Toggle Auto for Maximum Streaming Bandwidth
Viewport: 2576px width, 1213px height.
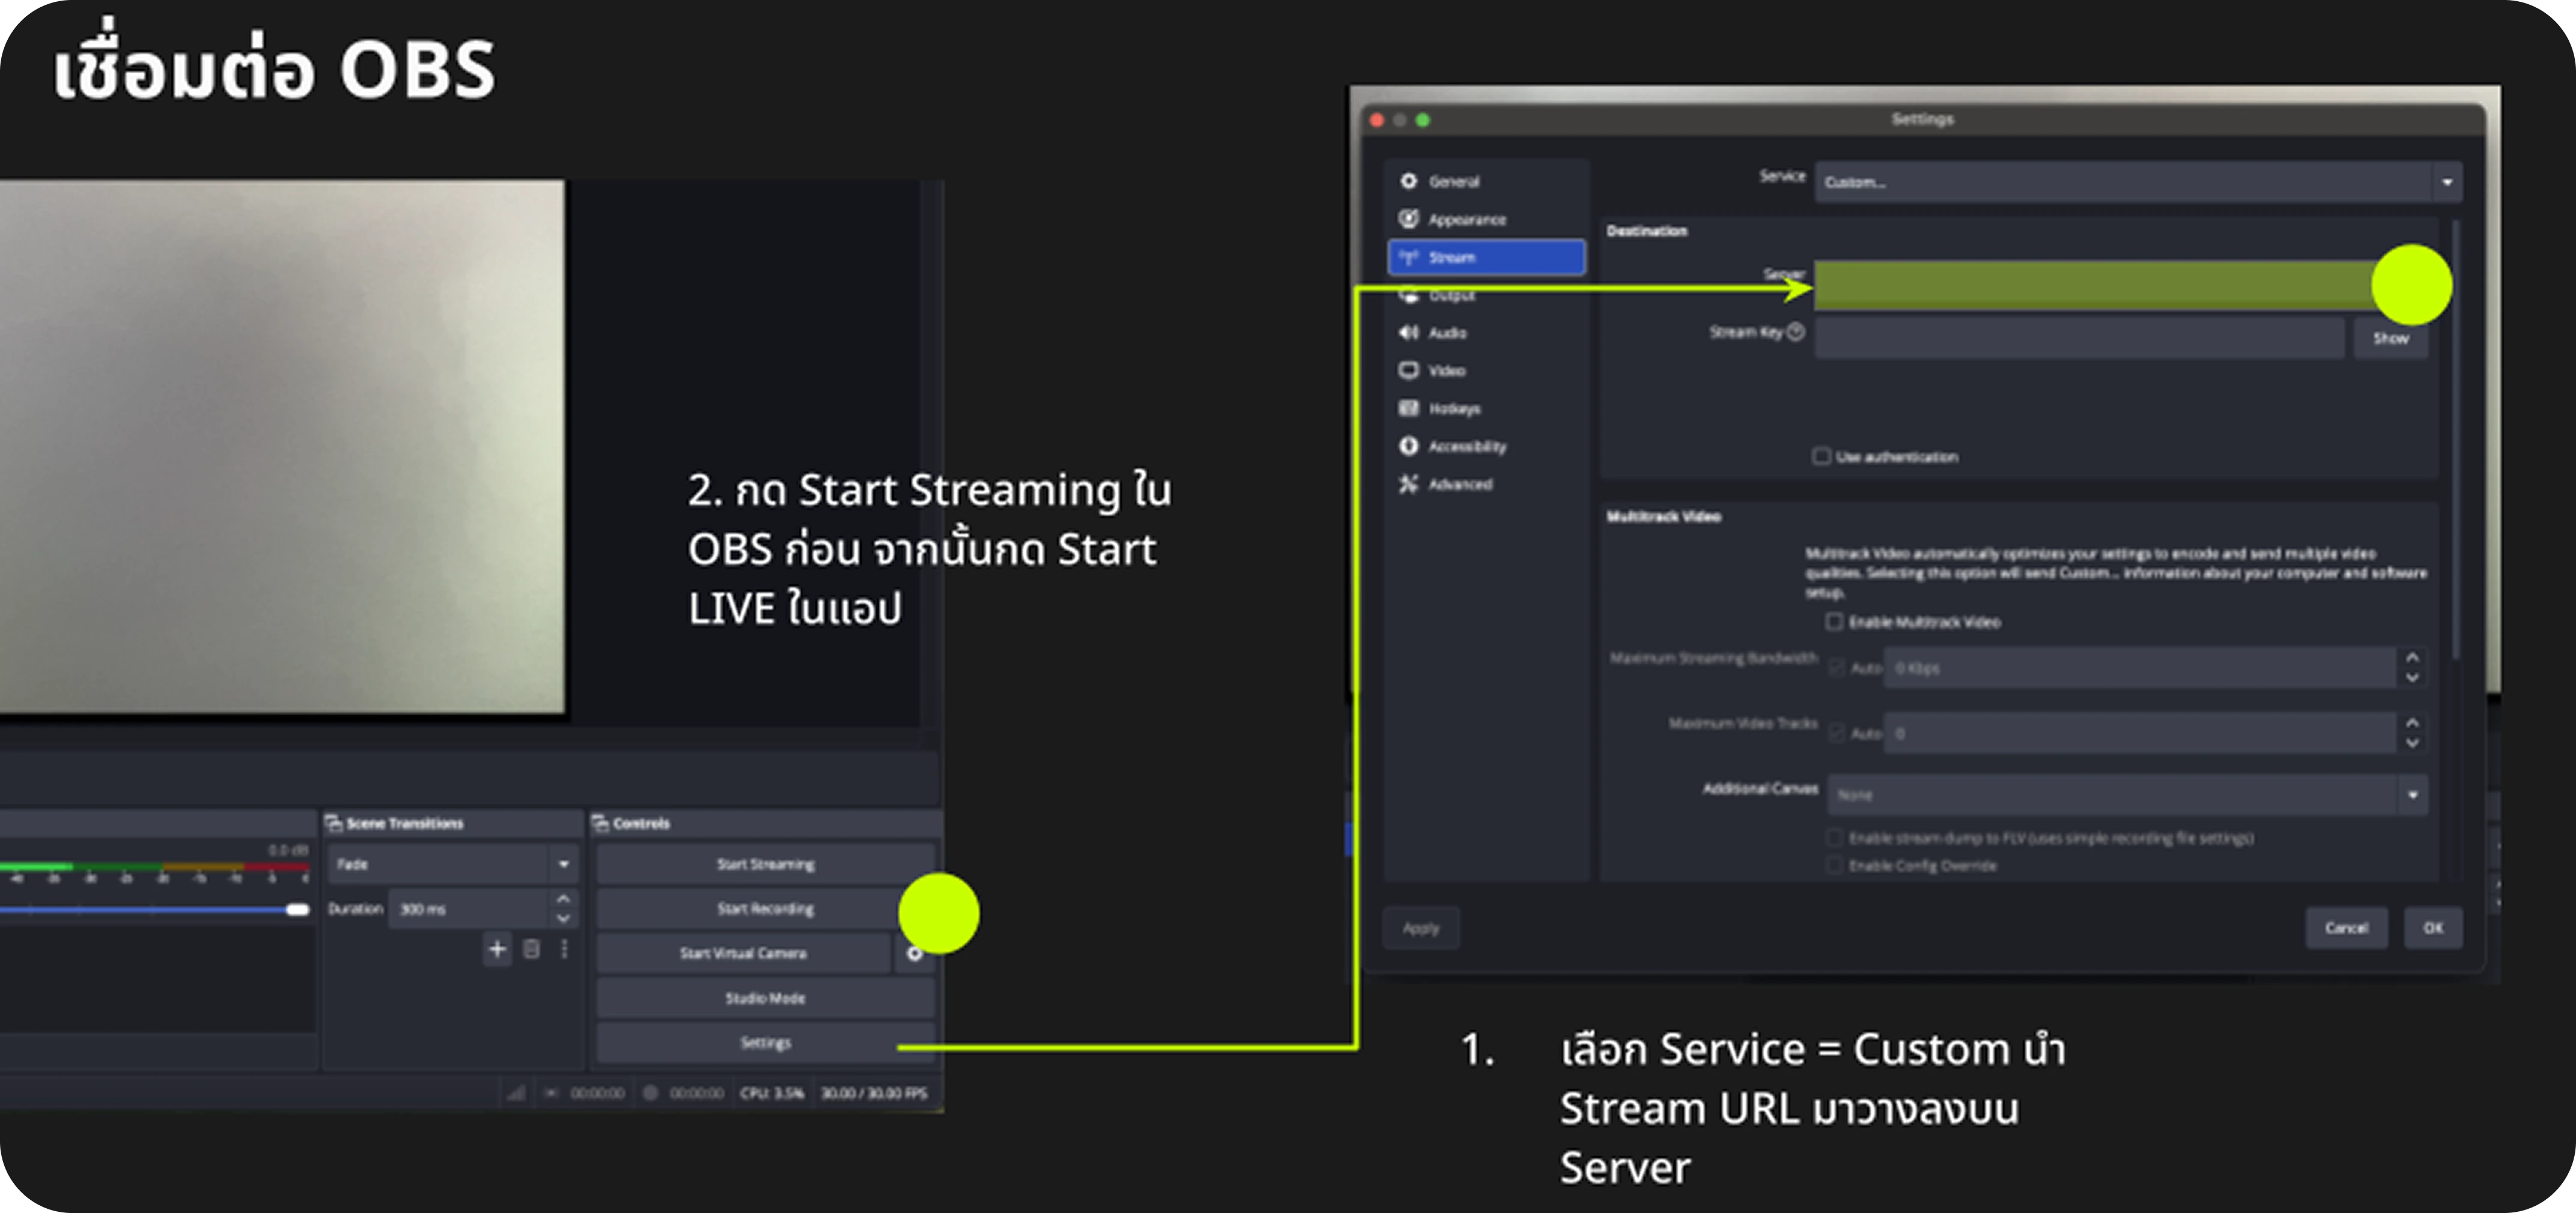(x=1837, y=668)
